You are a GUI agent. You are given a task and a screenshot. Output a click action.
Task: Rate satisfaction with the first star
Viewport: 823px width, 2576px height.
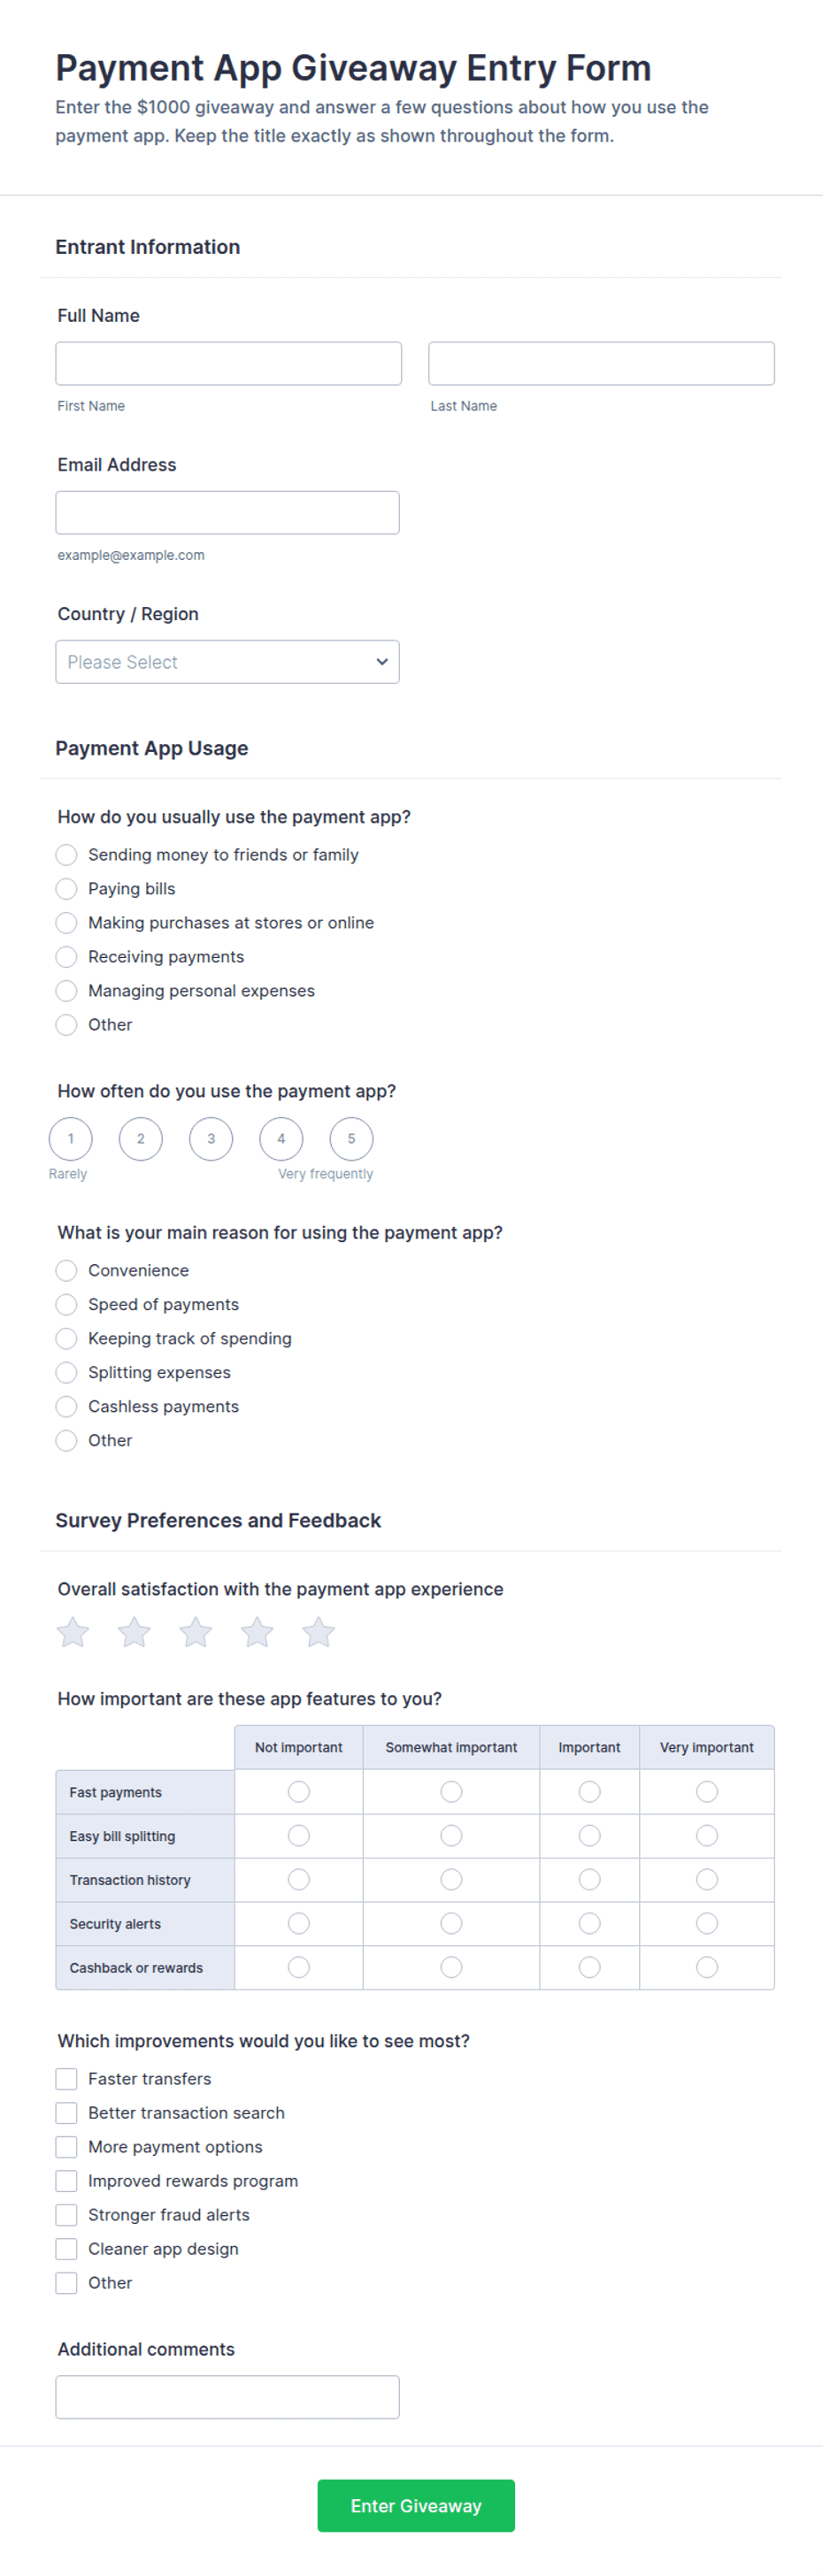[73, 1632]
